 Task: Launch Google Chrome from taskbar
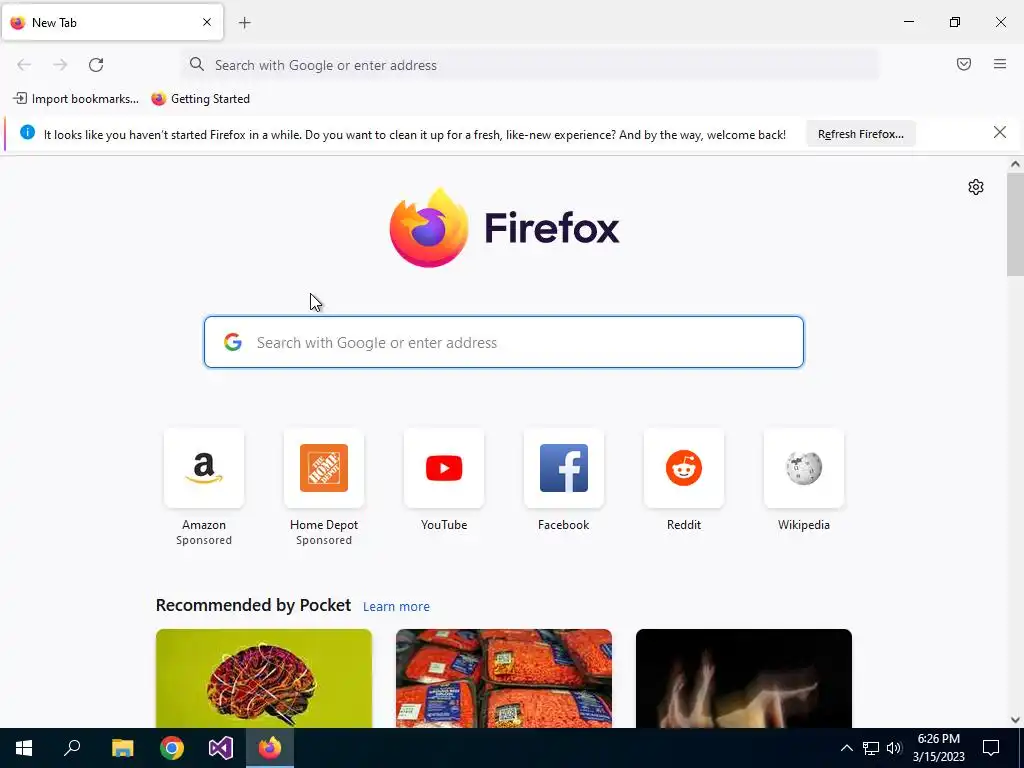point(172,748)
